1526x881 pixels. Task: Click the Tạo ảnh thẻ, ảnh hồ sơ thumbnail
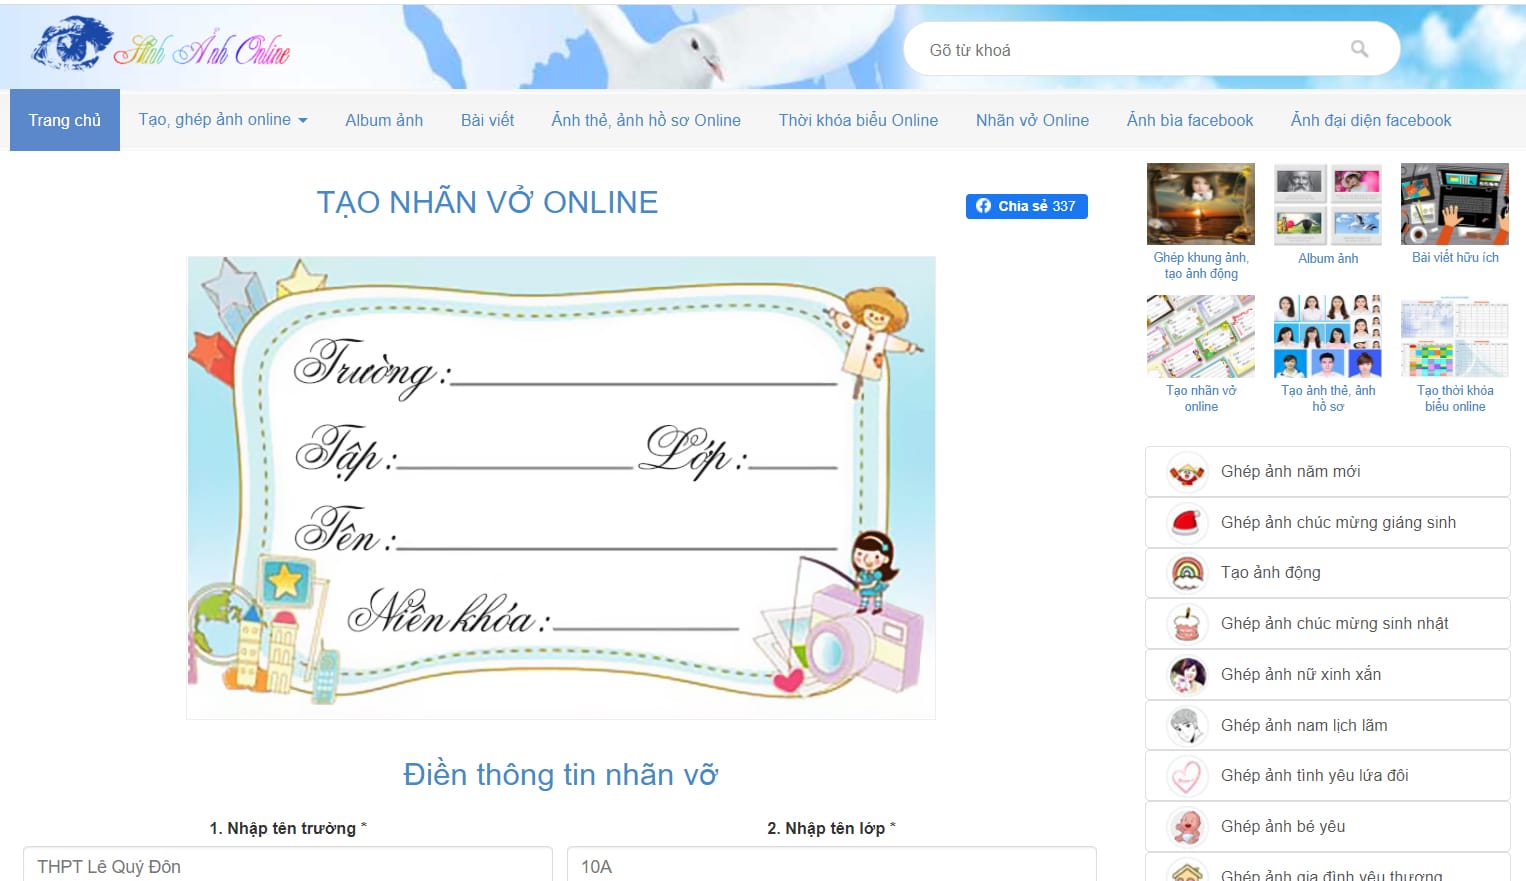[1327, 336]
